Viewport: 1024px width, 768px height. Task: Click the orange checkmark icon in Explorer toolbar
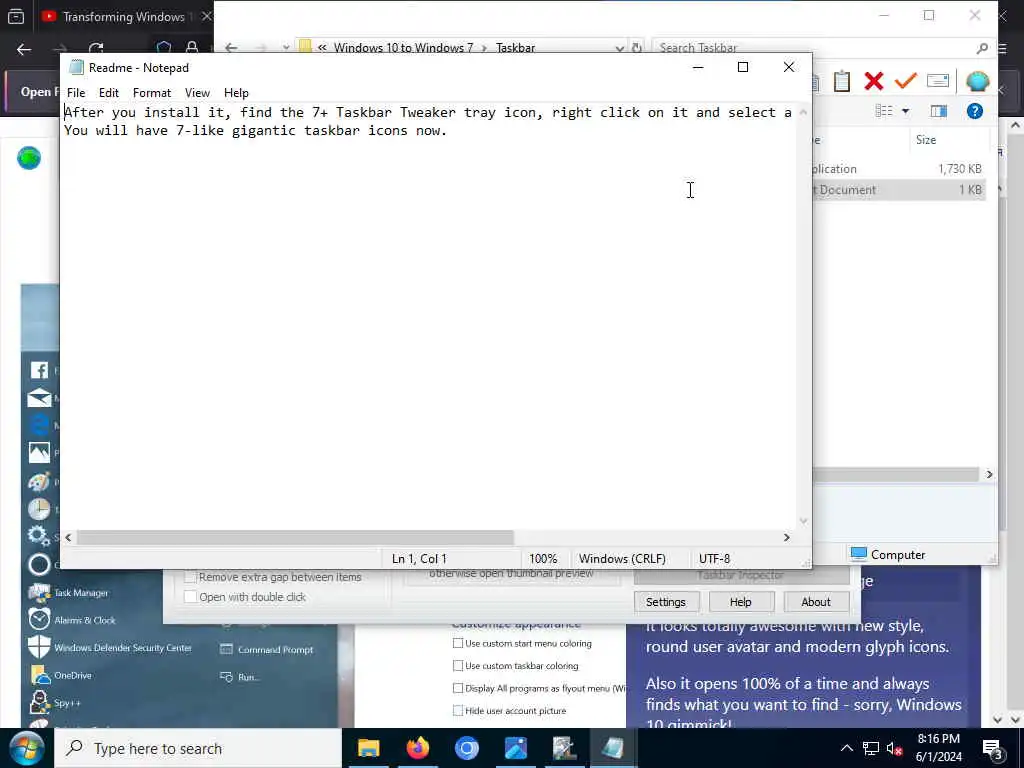pos(905,81)
